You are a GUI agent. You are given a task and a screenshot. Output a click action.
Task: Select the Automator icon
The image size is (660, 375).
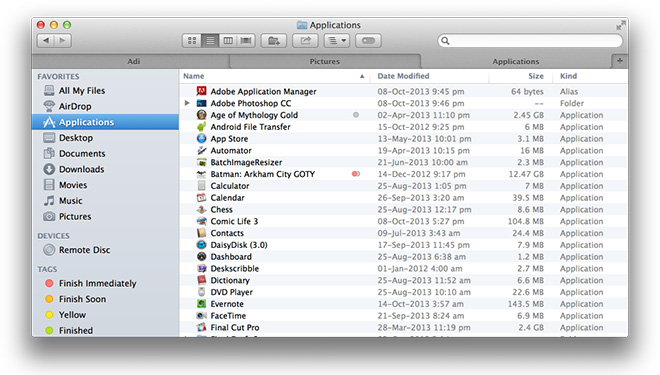point(202,150)
